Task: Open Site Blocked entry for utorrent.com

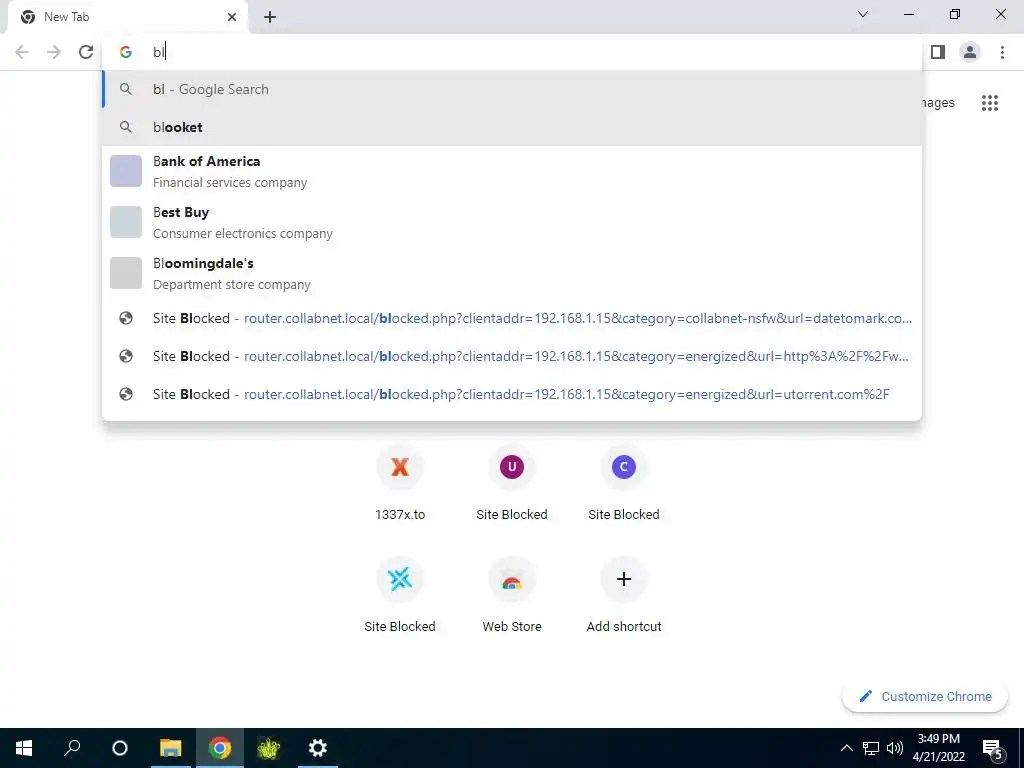Action: click(x=512, y=394)
